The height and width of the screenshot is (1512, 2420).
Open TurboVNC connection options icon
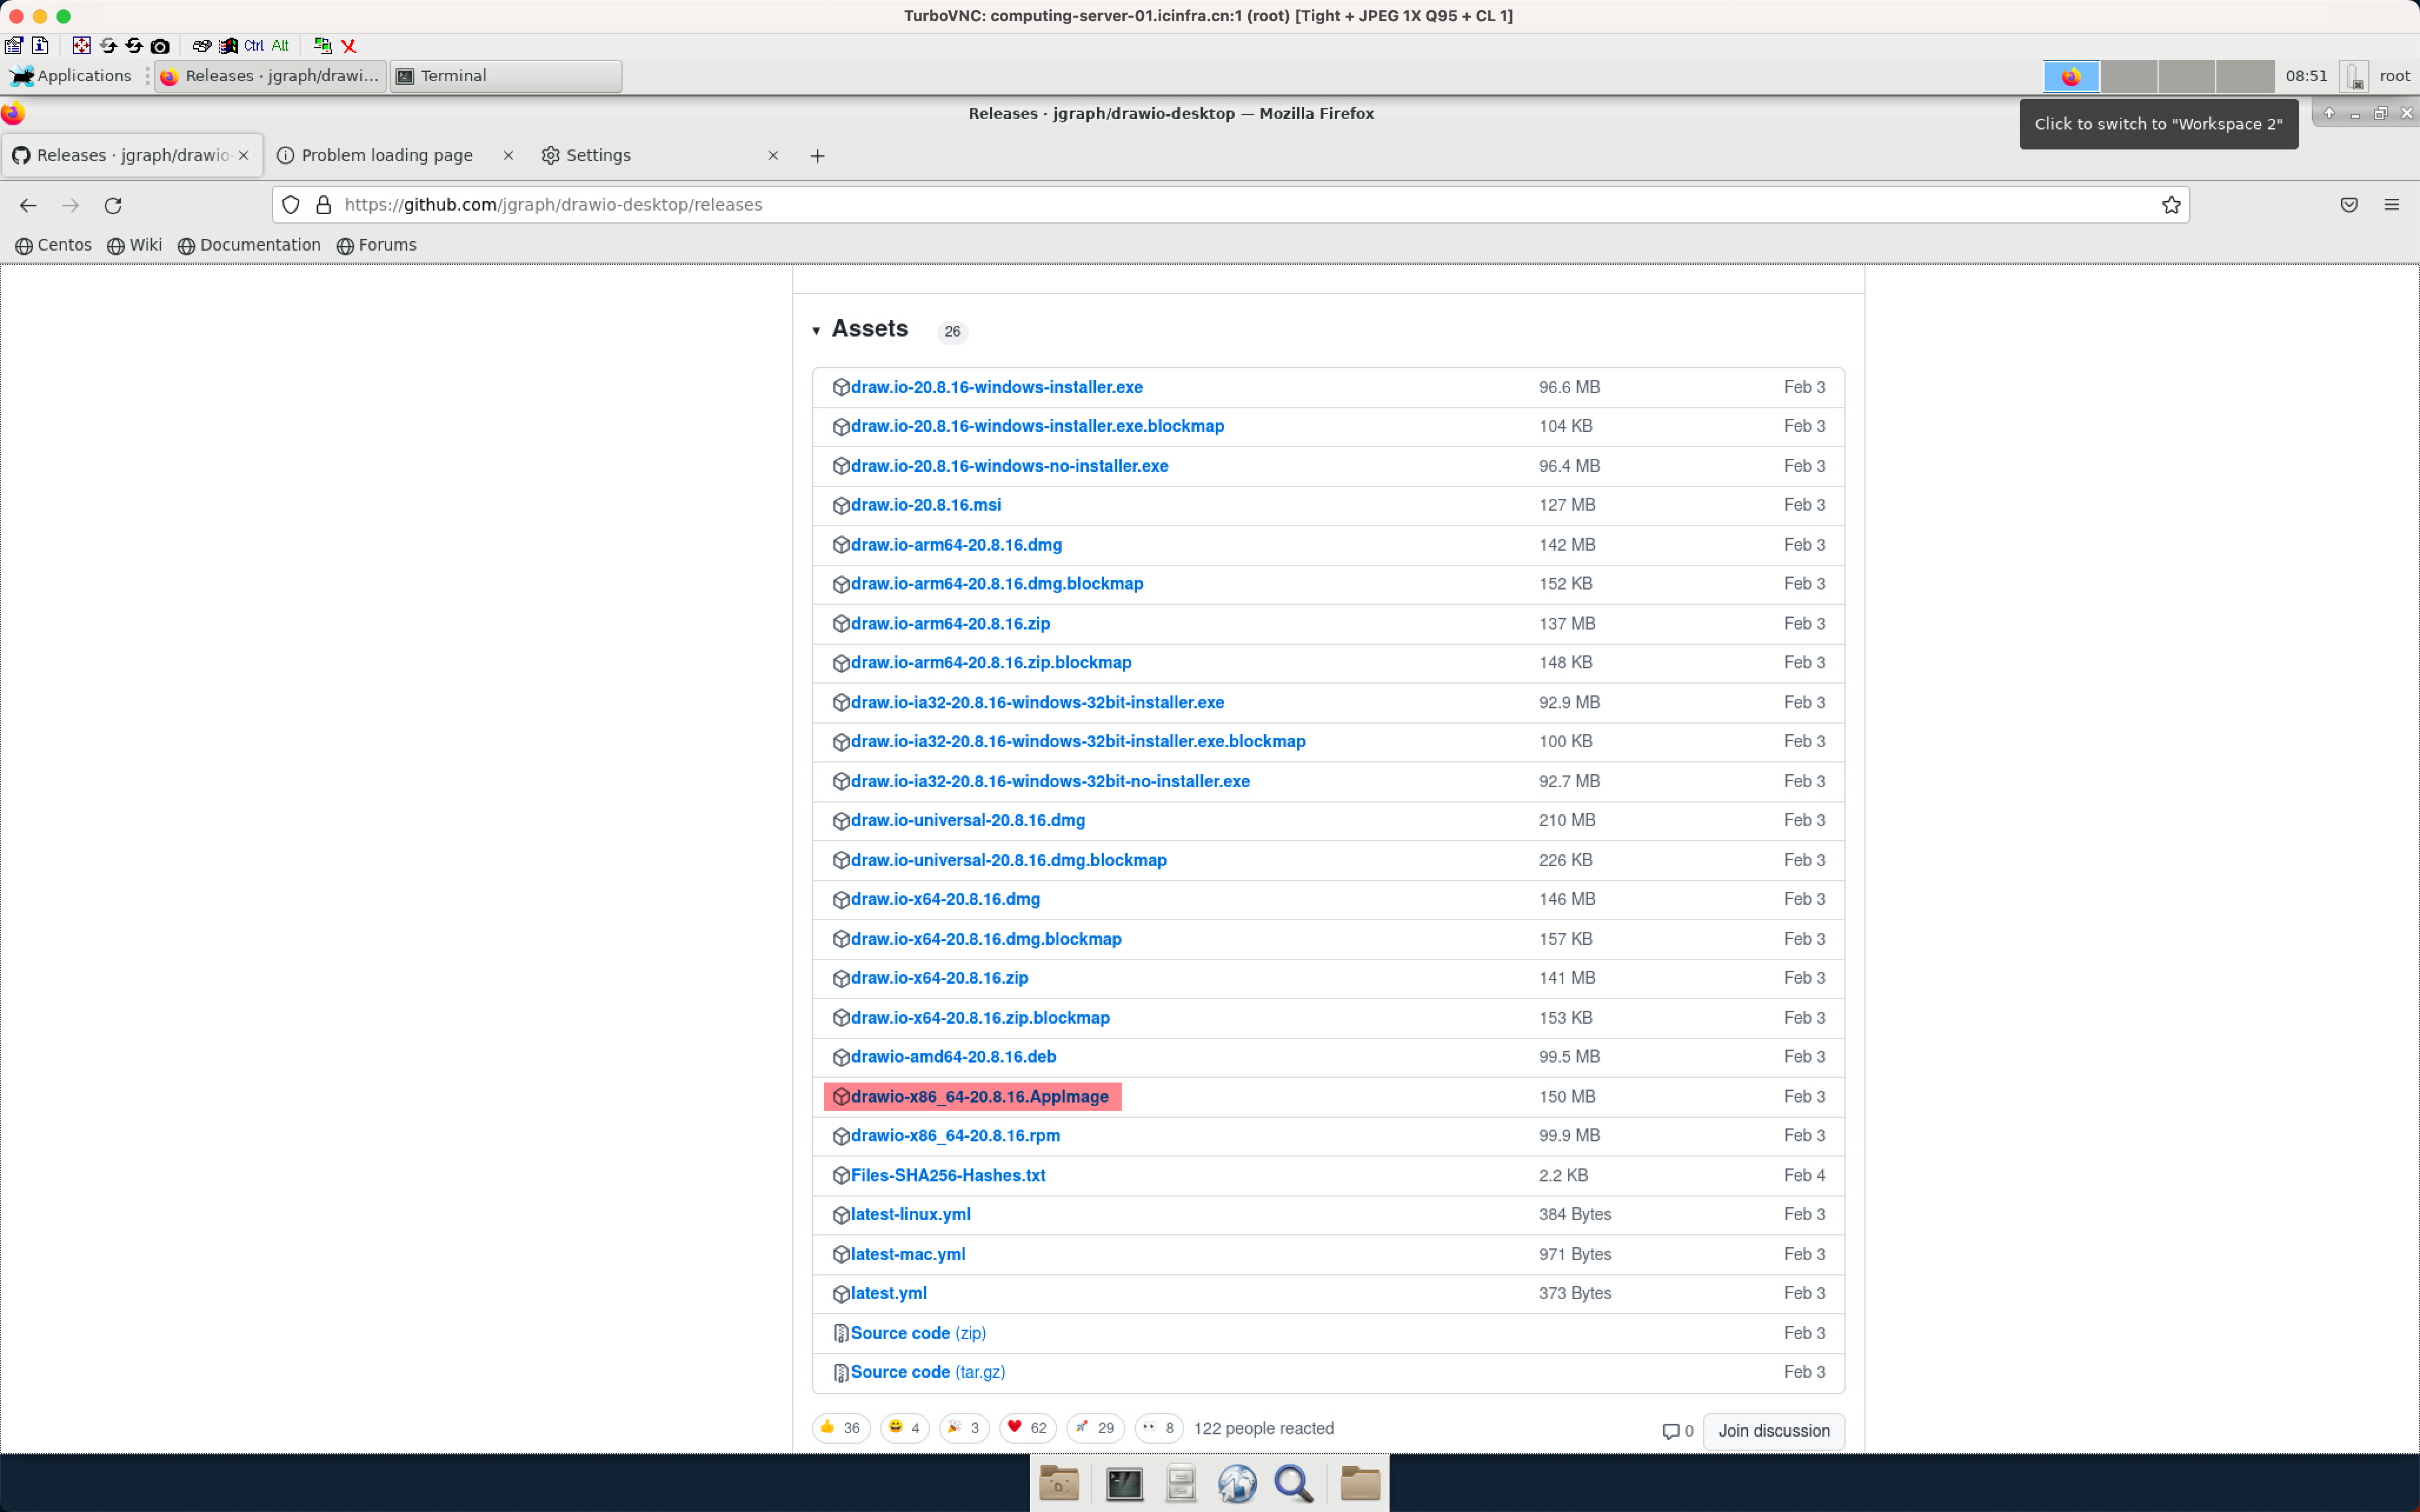click(x=13, y=45)
